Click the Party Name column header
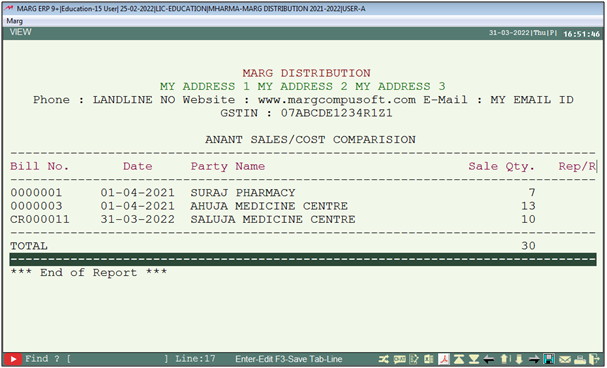 coord(228,166)
